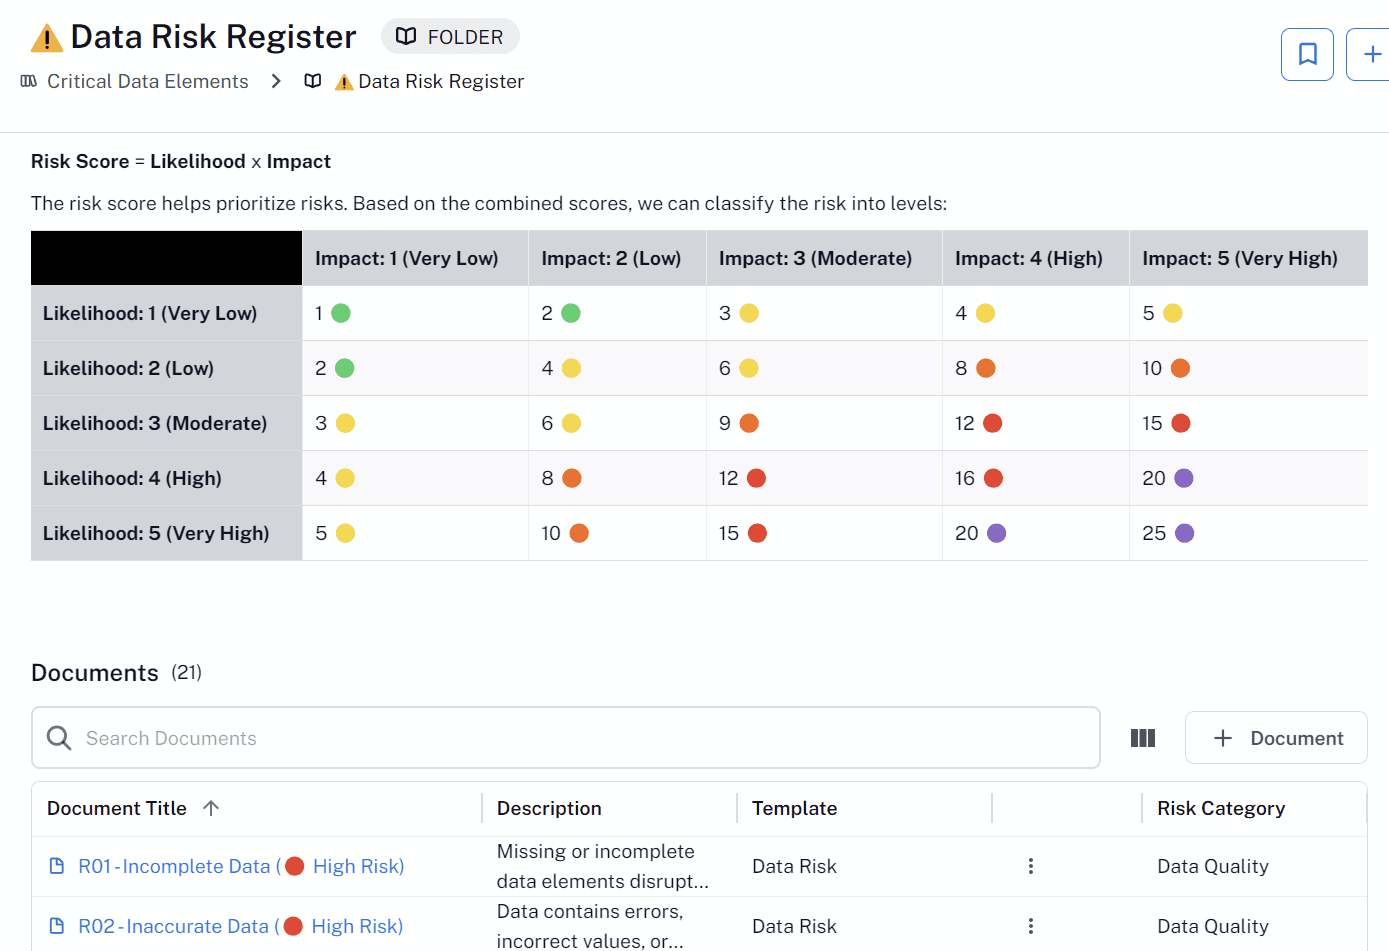Click the + Document button

pyautogui.click(x=1276, y=737)
